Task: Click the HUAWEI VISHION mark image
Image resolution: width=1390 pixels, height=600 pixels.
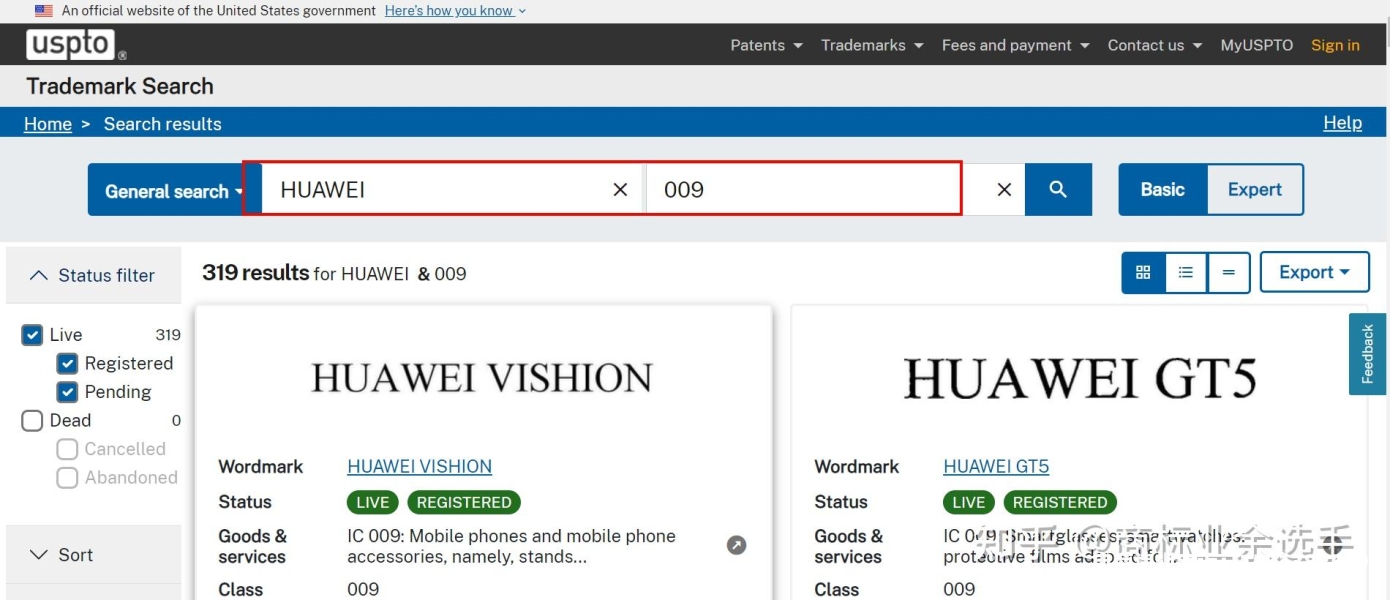Action: pyautogui.click(x=482, y=378)
